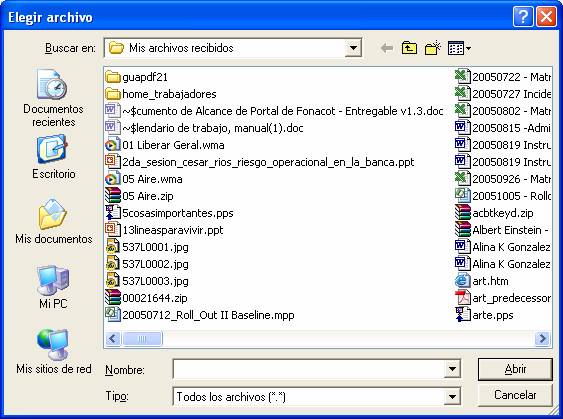563x419 pixels.
Task: Click the Back arrow in toolbar
Action: [x=386, y=48]
